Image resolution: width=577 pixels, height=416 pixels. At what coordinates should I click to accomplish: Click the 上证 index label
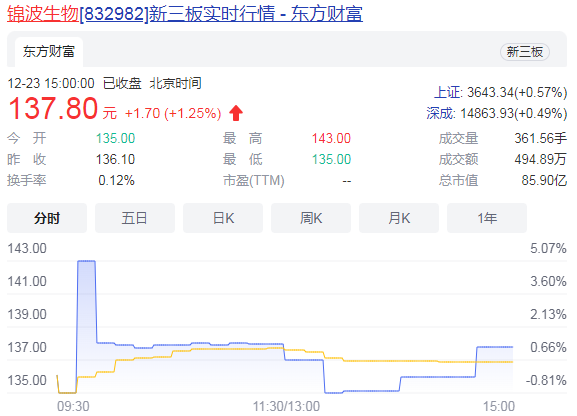447,92
